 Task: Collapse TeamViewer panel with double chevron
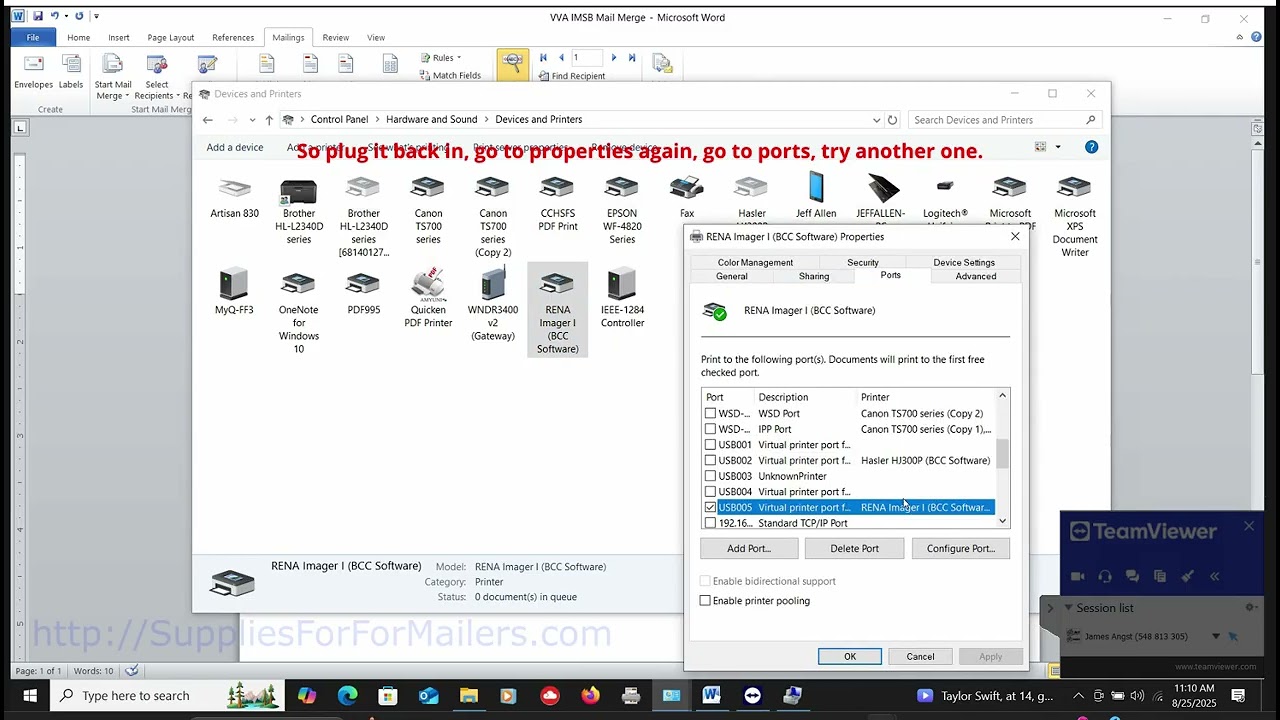[1215, 576]
